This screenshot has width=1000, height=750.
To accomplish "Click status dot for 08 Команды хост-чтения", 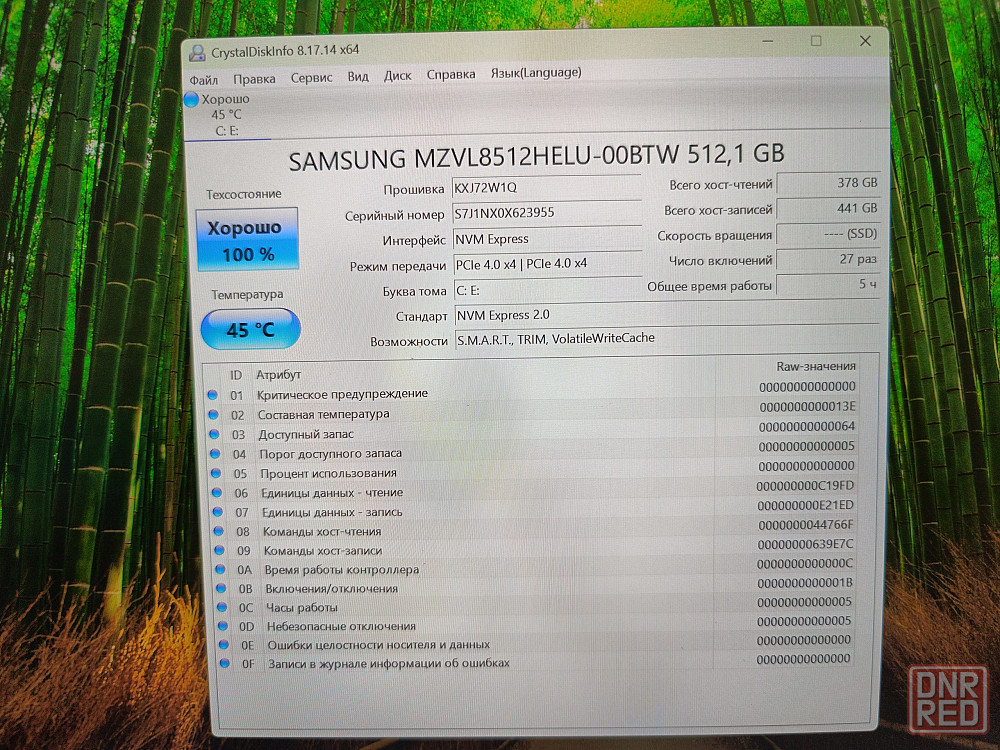I will coord(219,531).
